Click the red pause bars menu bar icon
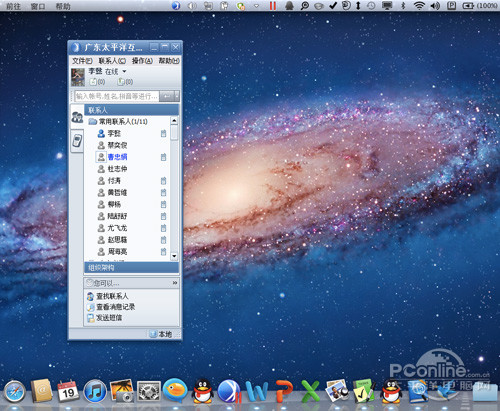The width and height of the screenshot is (500, 411). 273,6
